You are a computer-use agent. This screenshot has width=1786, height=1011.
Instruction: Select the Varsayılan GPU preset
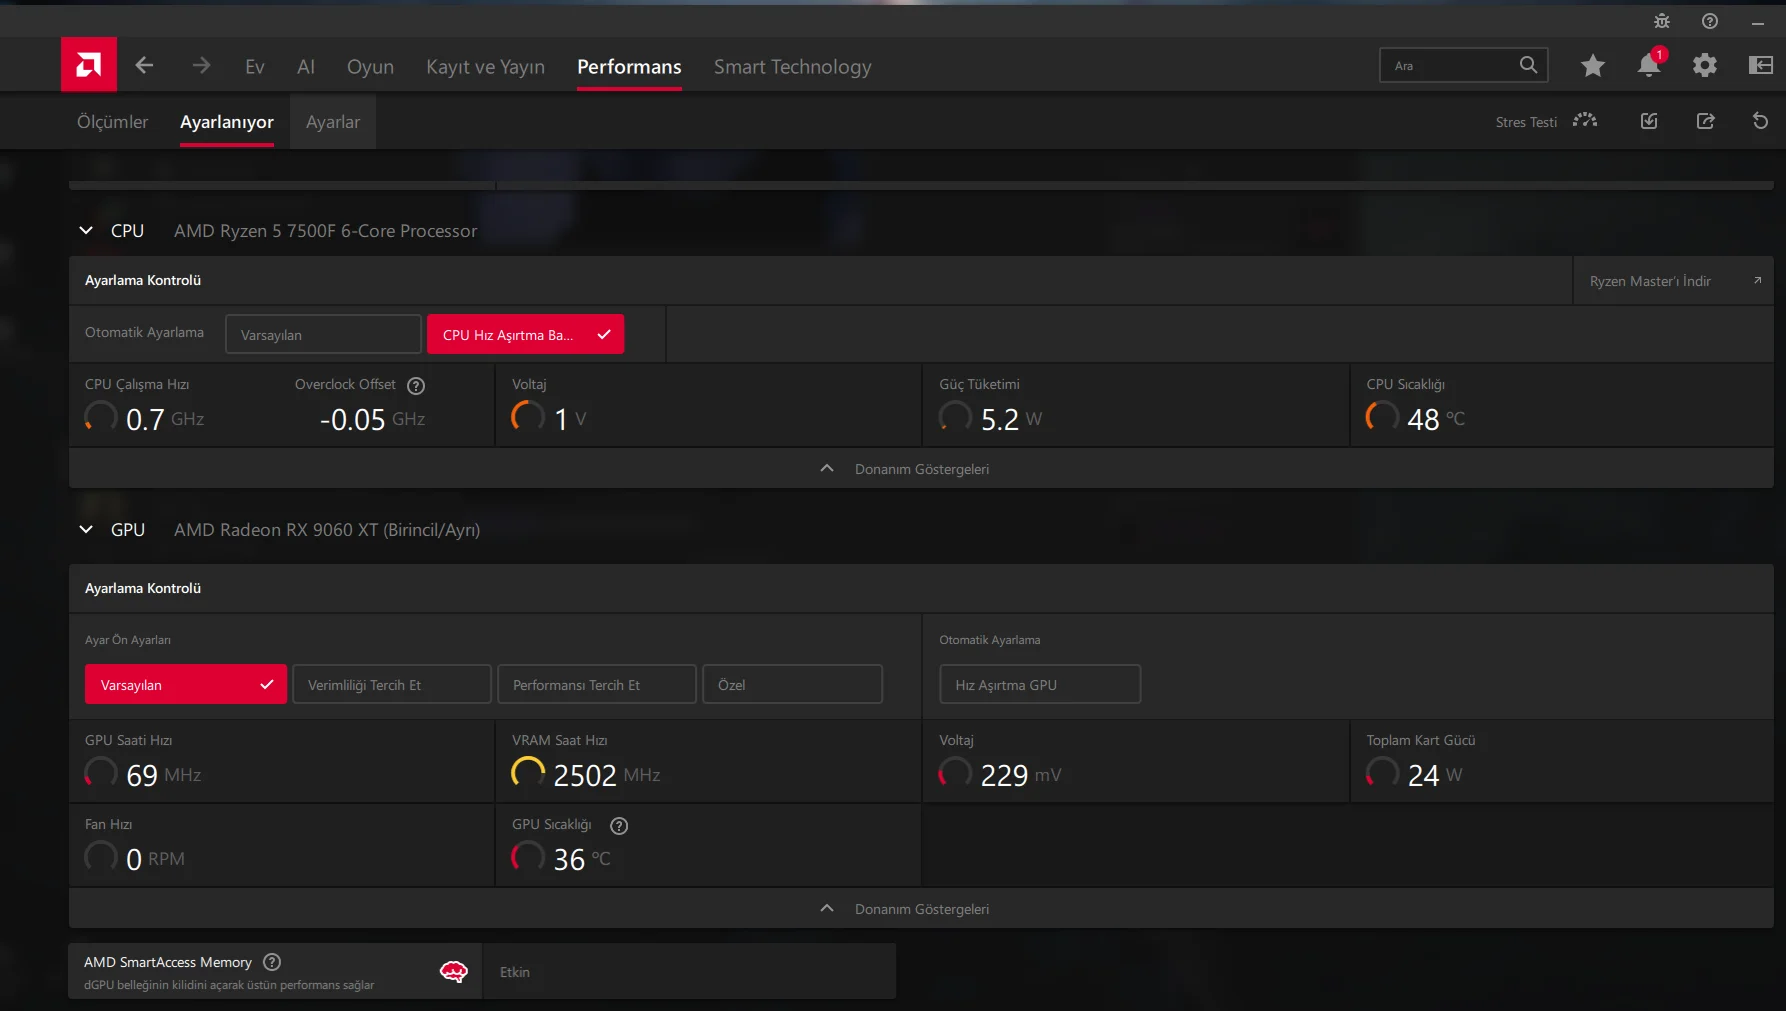186,684
